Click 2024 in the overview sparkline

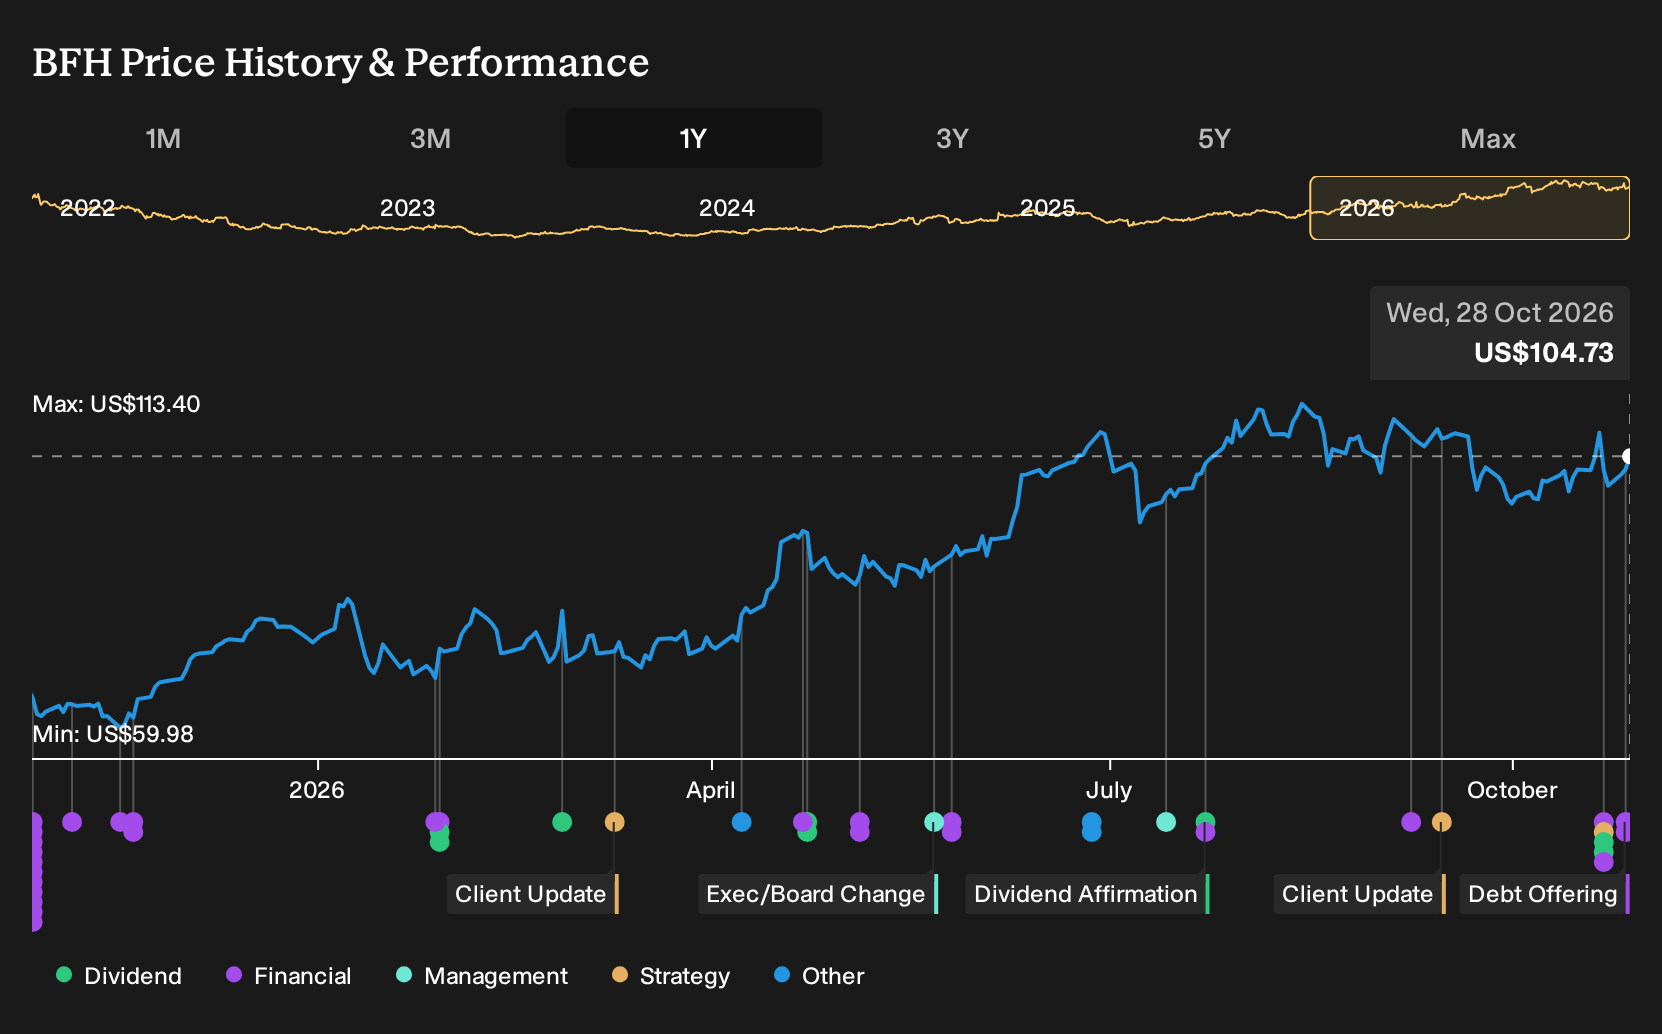point(726,208)
